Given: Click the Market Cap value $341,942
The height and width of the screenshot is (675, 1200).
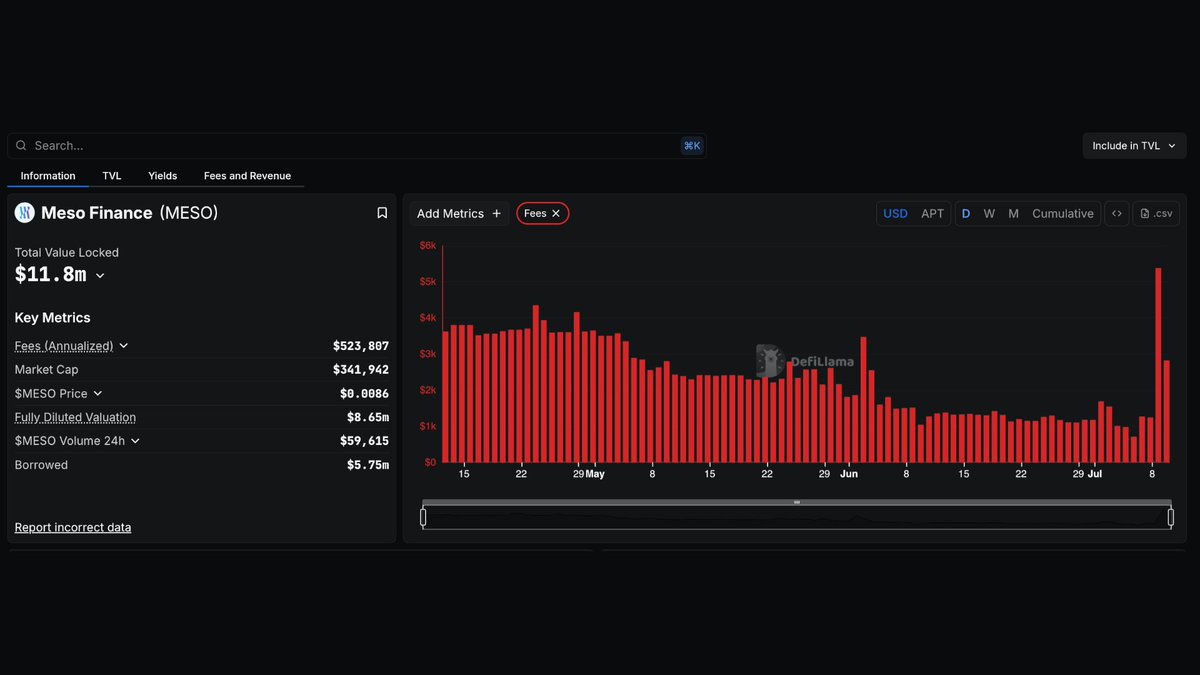Looking at the screenshot, I should point(361,370).
